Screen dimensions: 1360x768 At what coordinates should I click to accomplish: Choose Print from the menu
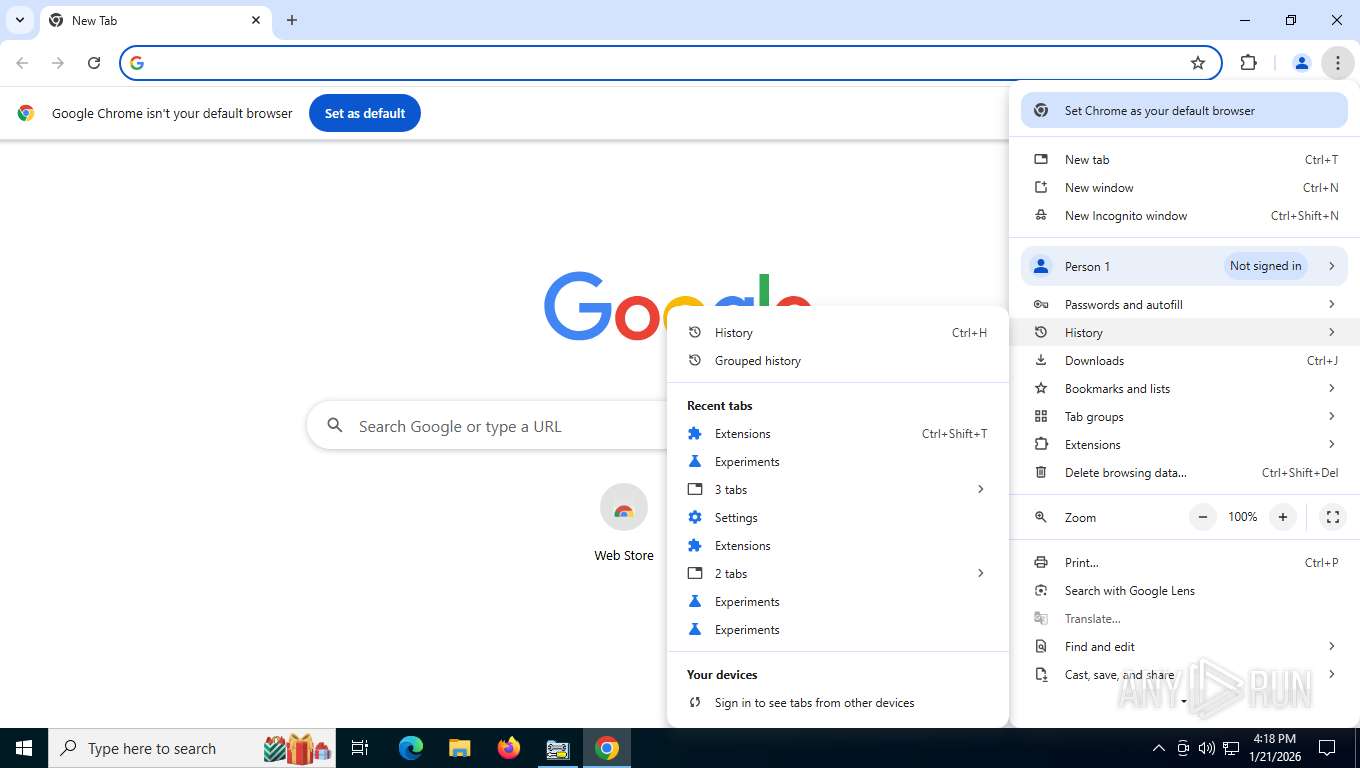(1184, 563)
